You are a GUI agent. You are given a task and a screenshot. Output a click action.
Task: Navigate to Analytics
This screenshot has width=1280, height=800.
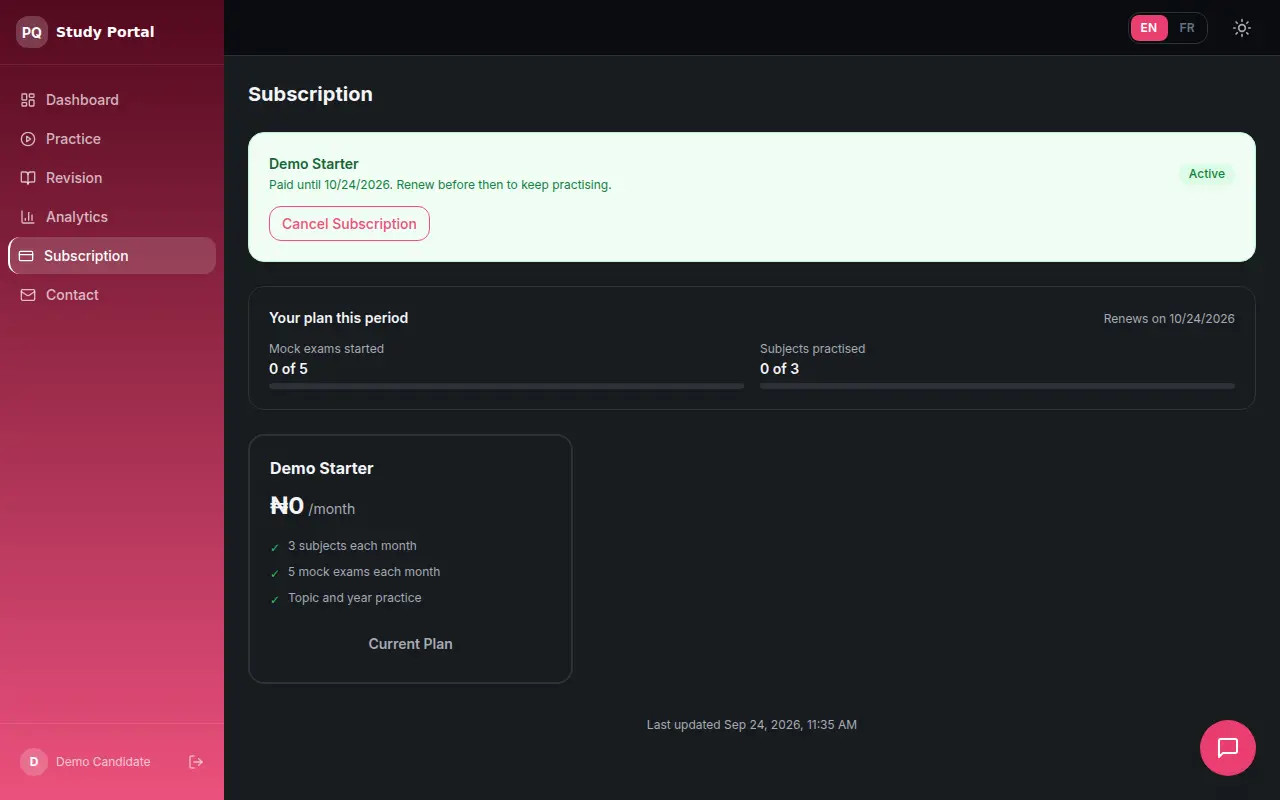(x=112, y=217)
